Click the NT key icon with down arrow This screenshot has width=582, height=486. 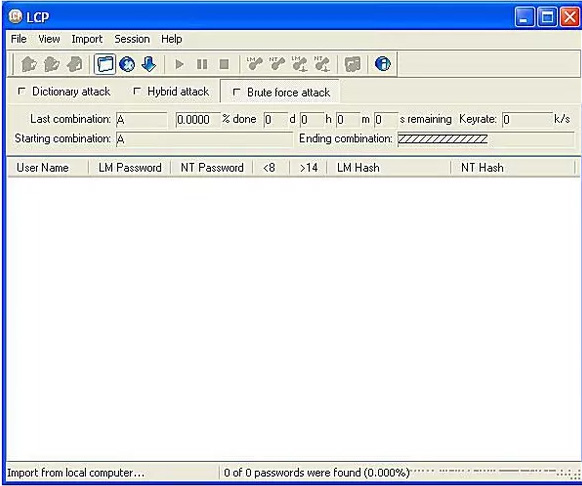click(322, 64)
